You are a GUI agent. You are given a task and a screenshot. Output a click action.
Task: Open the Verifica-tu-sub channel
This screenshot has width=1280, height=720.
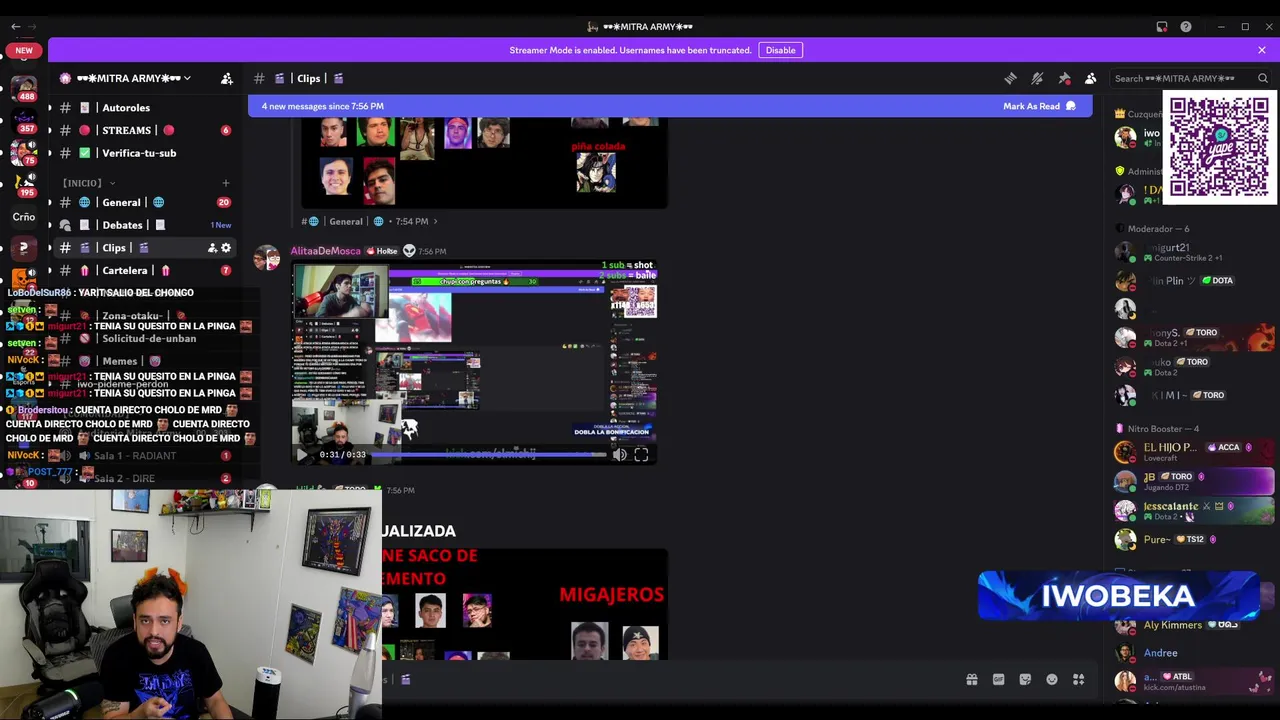coord(140,153)
